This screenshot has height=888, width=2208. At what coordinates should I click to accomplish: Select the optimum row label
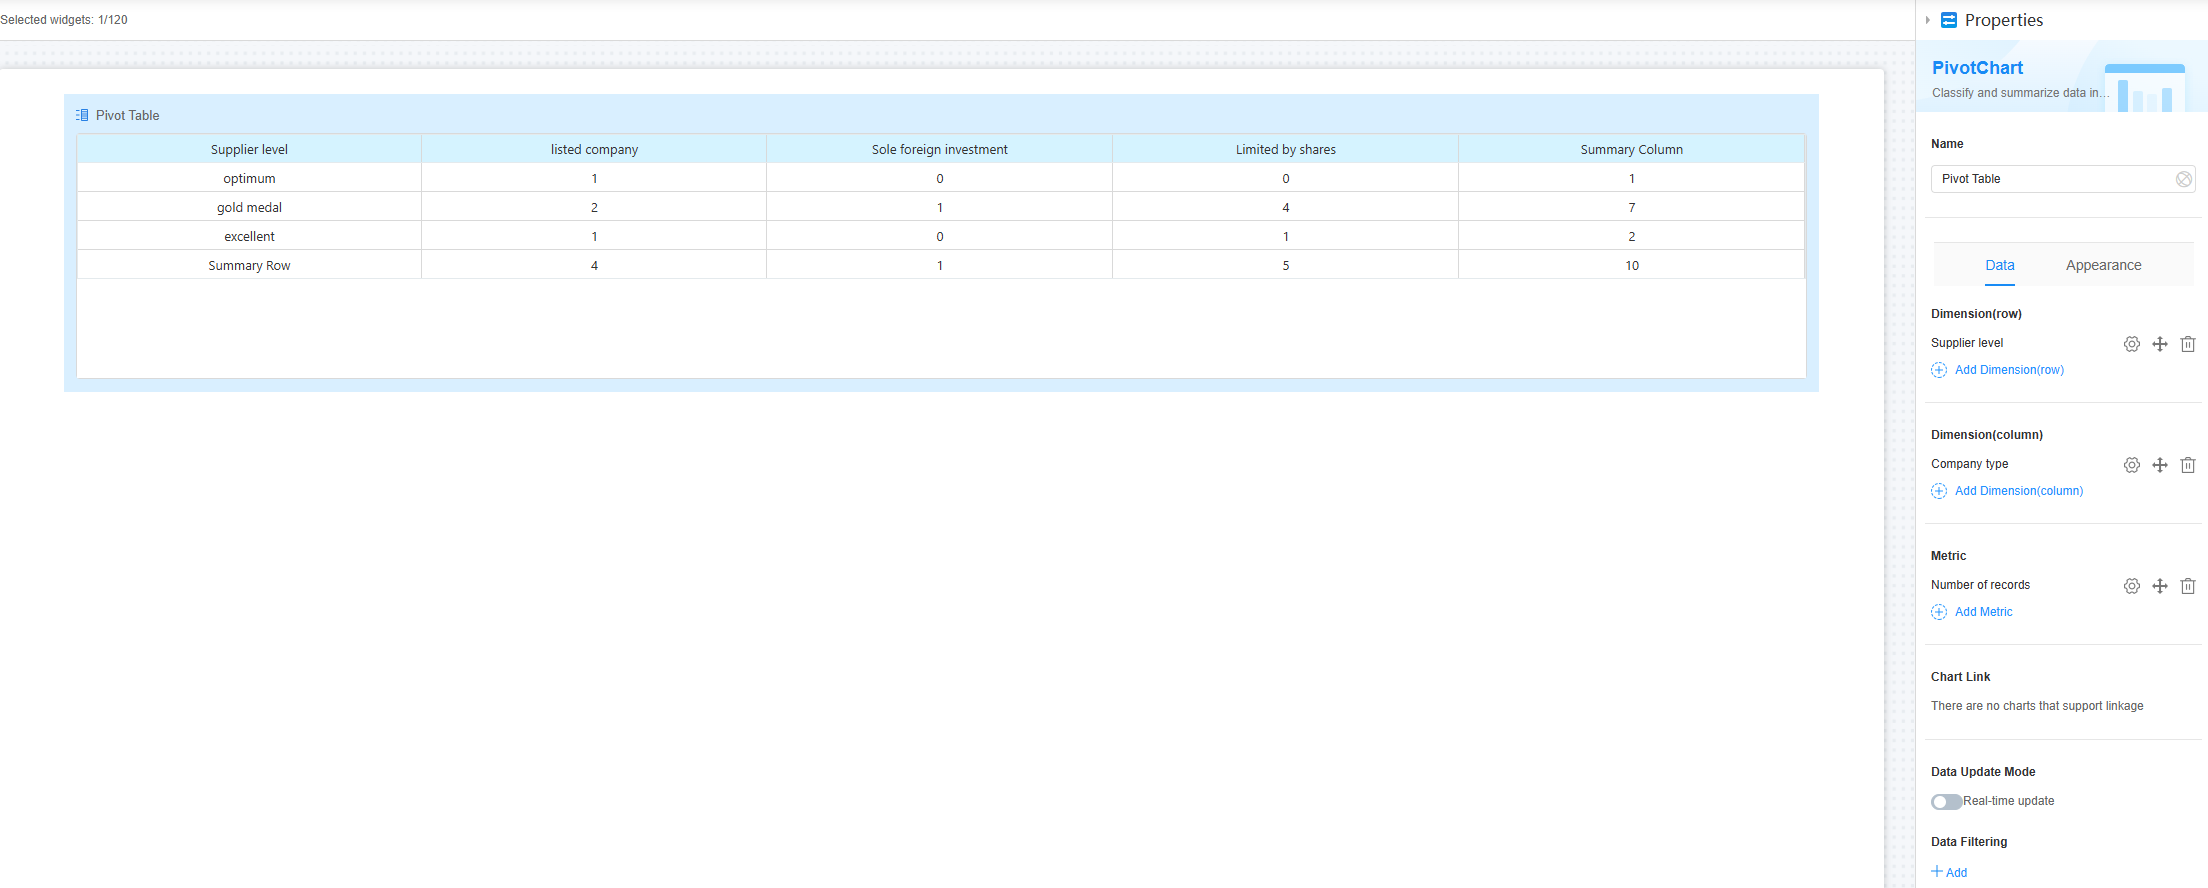pyautogui.click(x=249, y=178)
